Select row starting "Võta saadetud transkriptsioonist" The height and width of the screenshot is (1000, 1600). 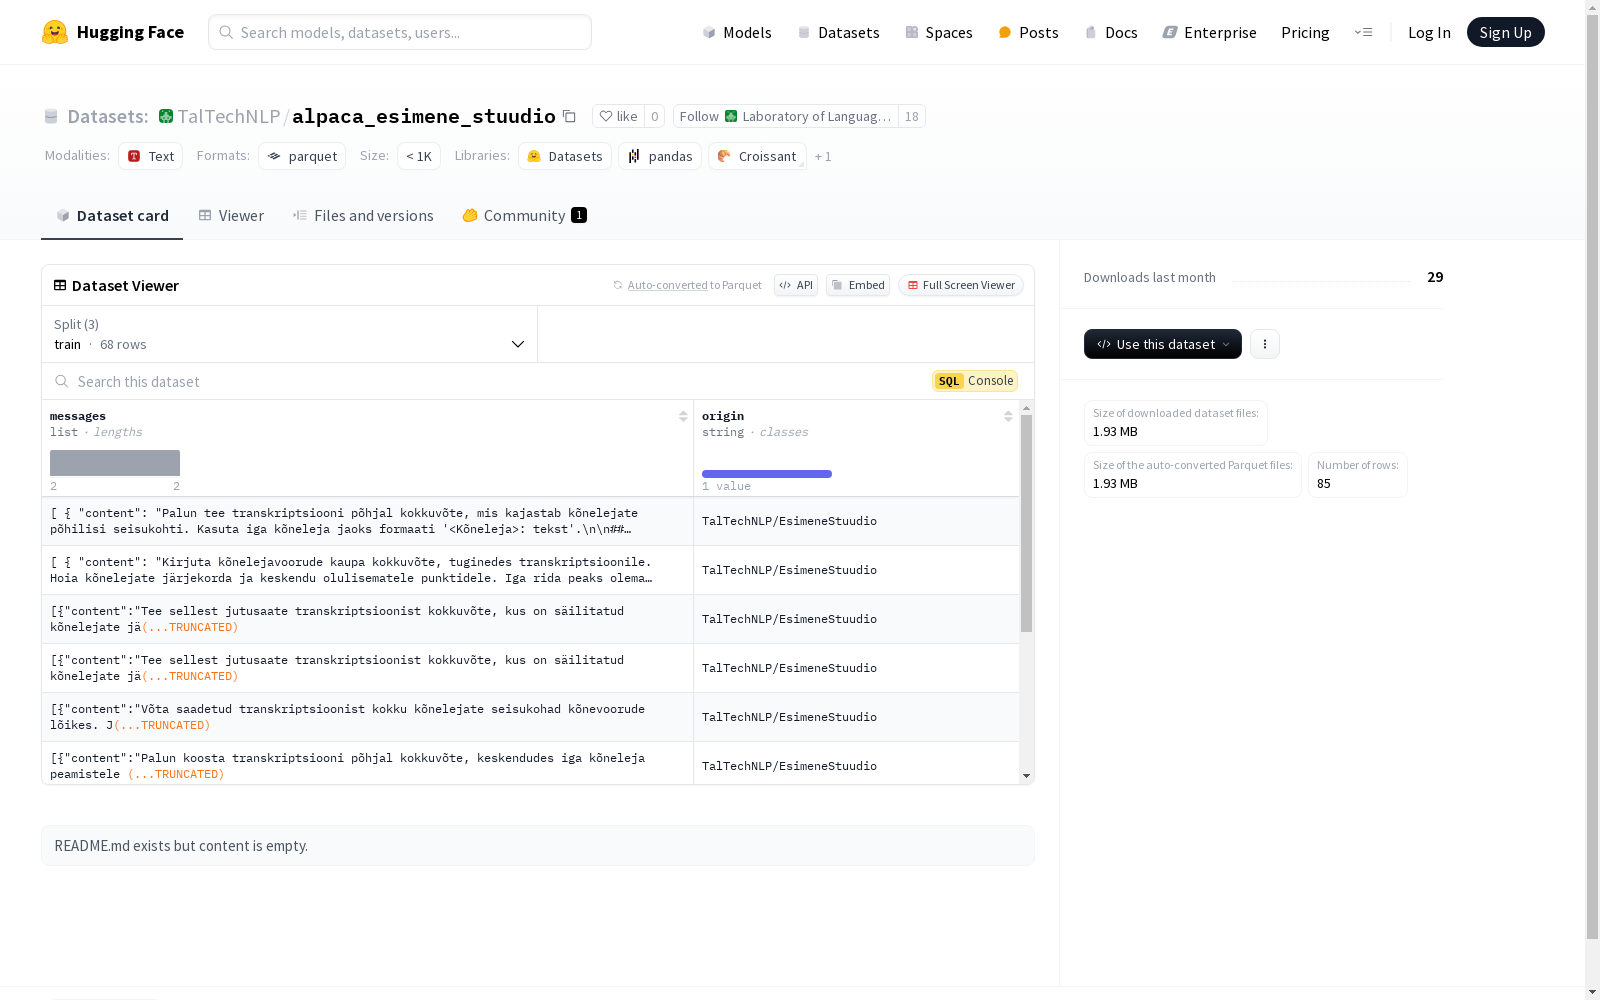(x=530, y=717)
